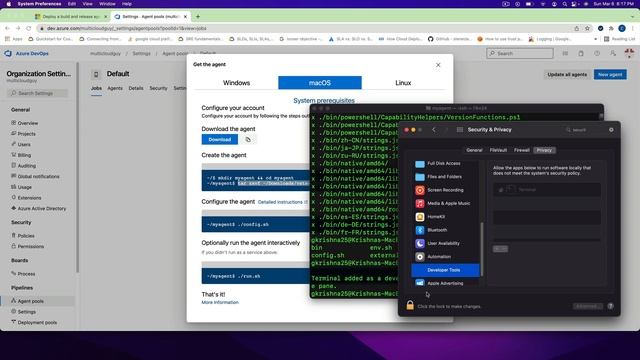Select User Availability in the privacy list
This screenshot has height=360, width=640.
[446, 243]
